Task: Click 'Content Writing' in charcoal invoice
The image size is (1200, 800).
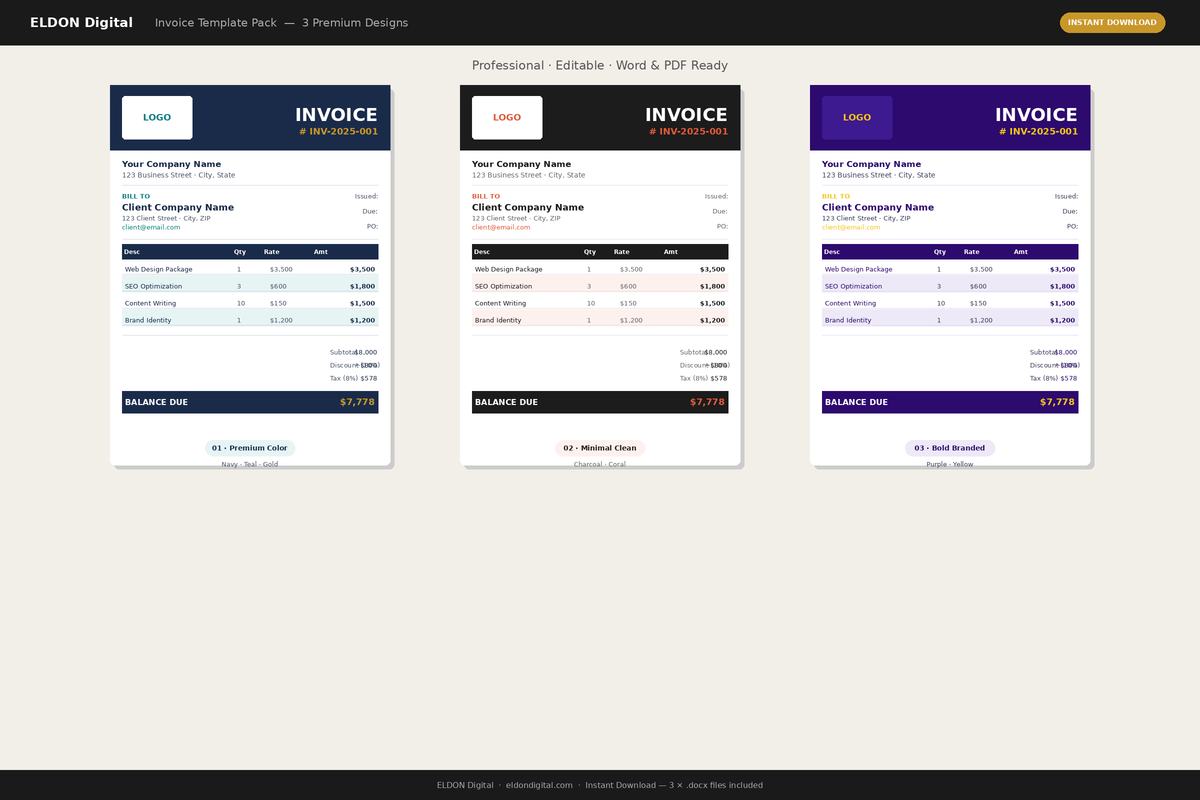Action: (500, 303)
